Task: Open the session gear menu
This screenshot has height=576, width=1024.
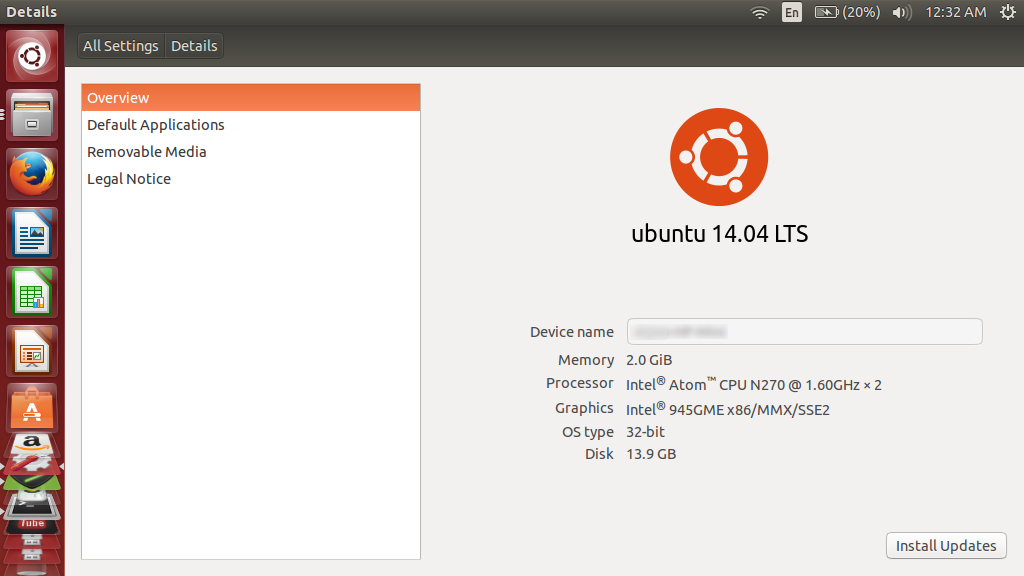Action: tap(1008, 12)
